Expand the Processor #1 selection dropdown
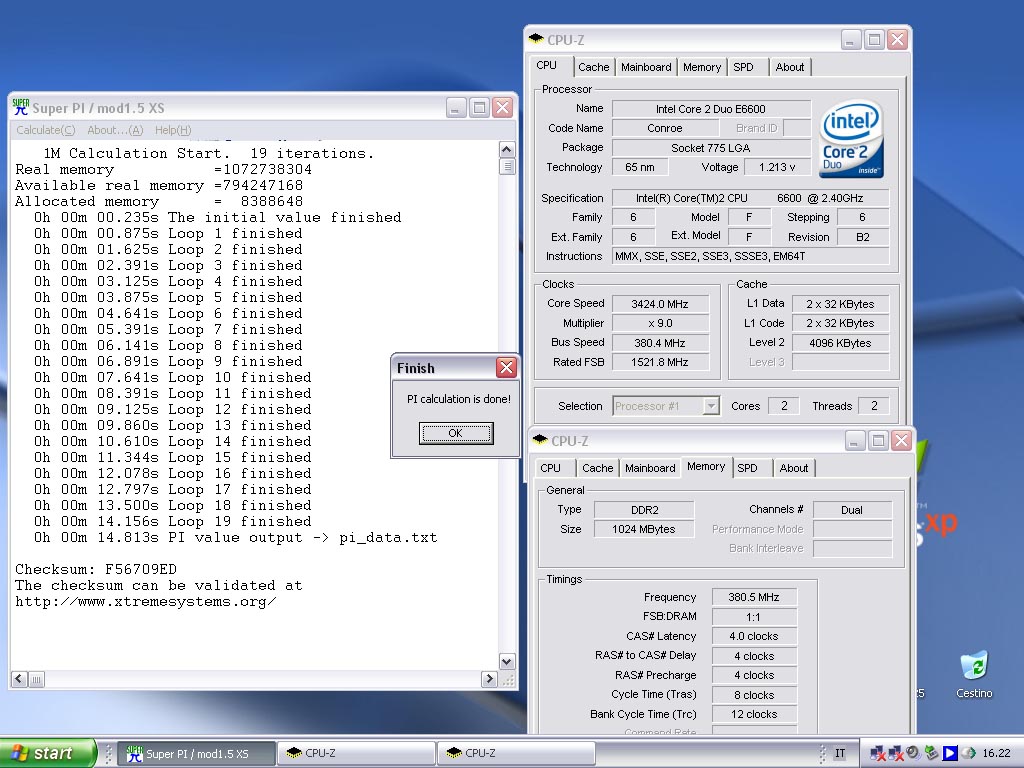 [x=711, y=406]
